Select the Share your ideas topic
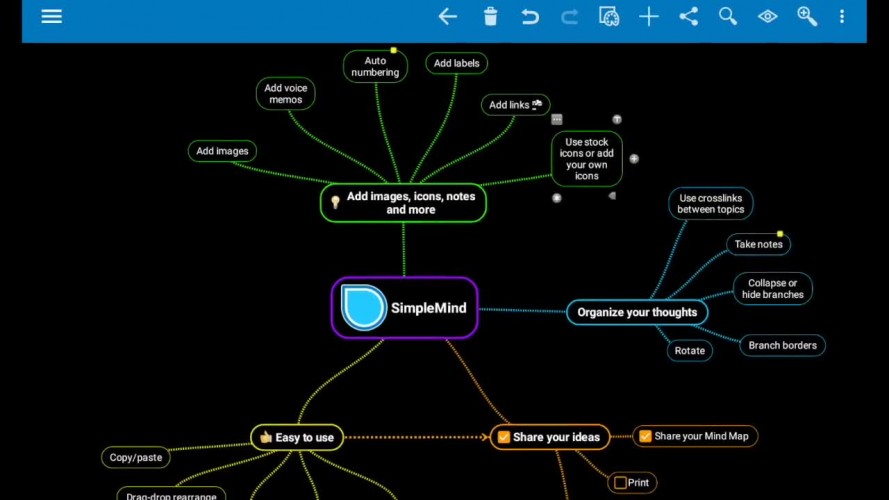The width and height of the screenshot is (889, 500). tap(549, 437)
